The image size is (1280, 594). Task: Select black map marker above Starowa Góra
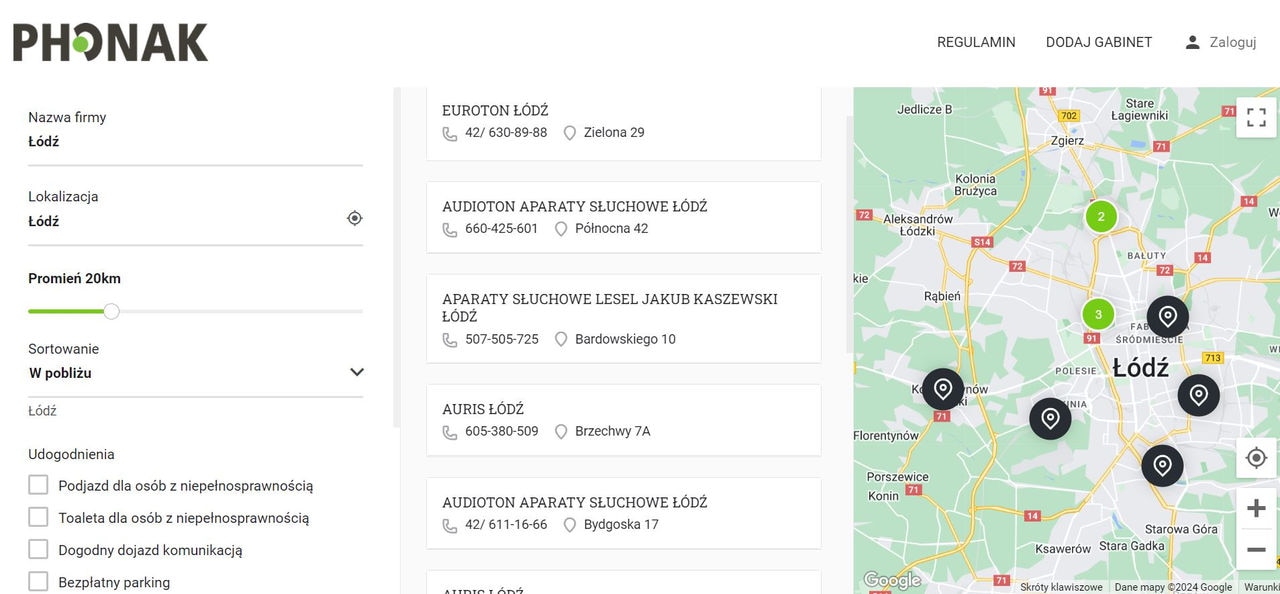coord(1162,466)
